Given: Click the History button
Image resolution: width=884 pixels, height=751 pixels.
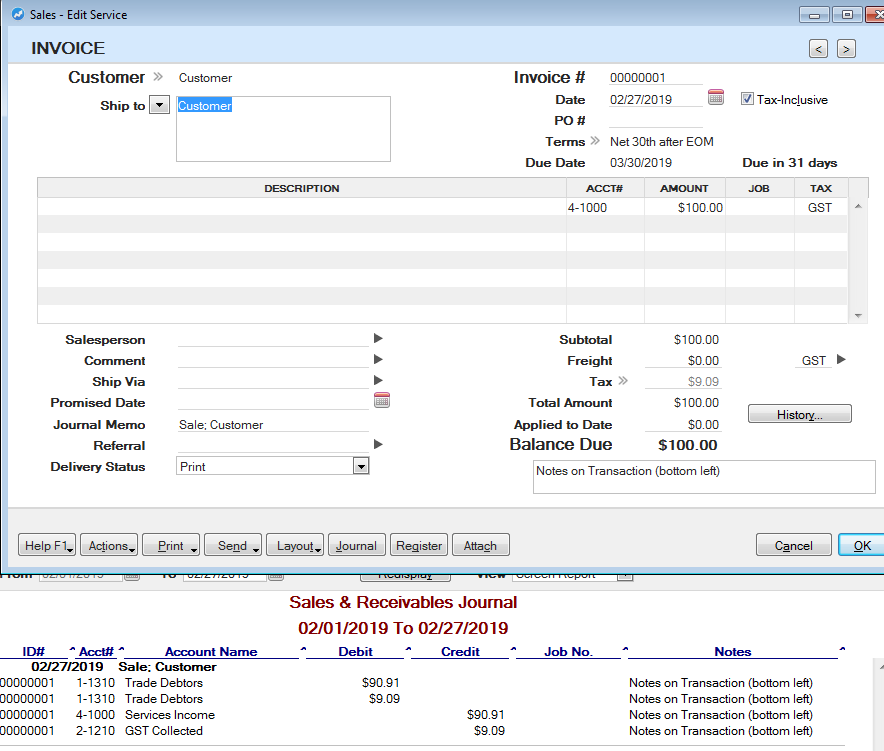Looking at the screenshot, I should 799,414.
